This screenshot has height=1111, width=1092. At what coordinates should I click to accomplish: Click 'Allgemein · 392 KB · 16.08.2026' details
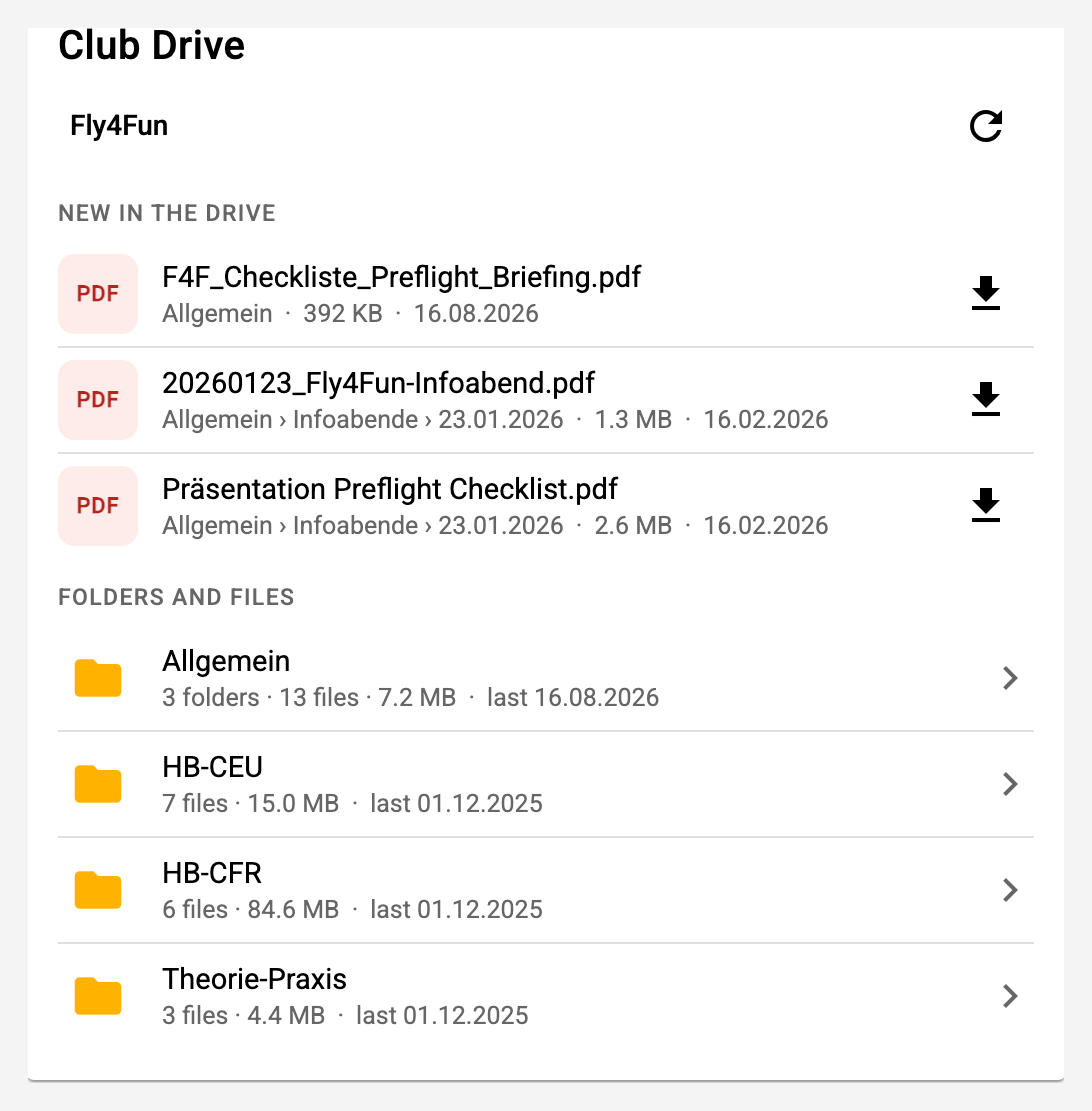click(x=350, y=313)
